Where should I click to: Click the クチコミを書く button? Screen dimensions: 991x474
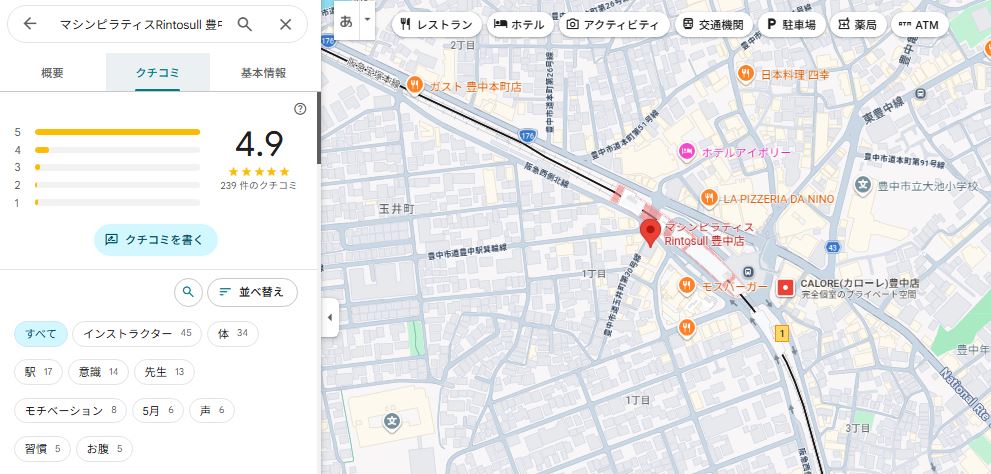pyautogui.click(x=155, y=240)
